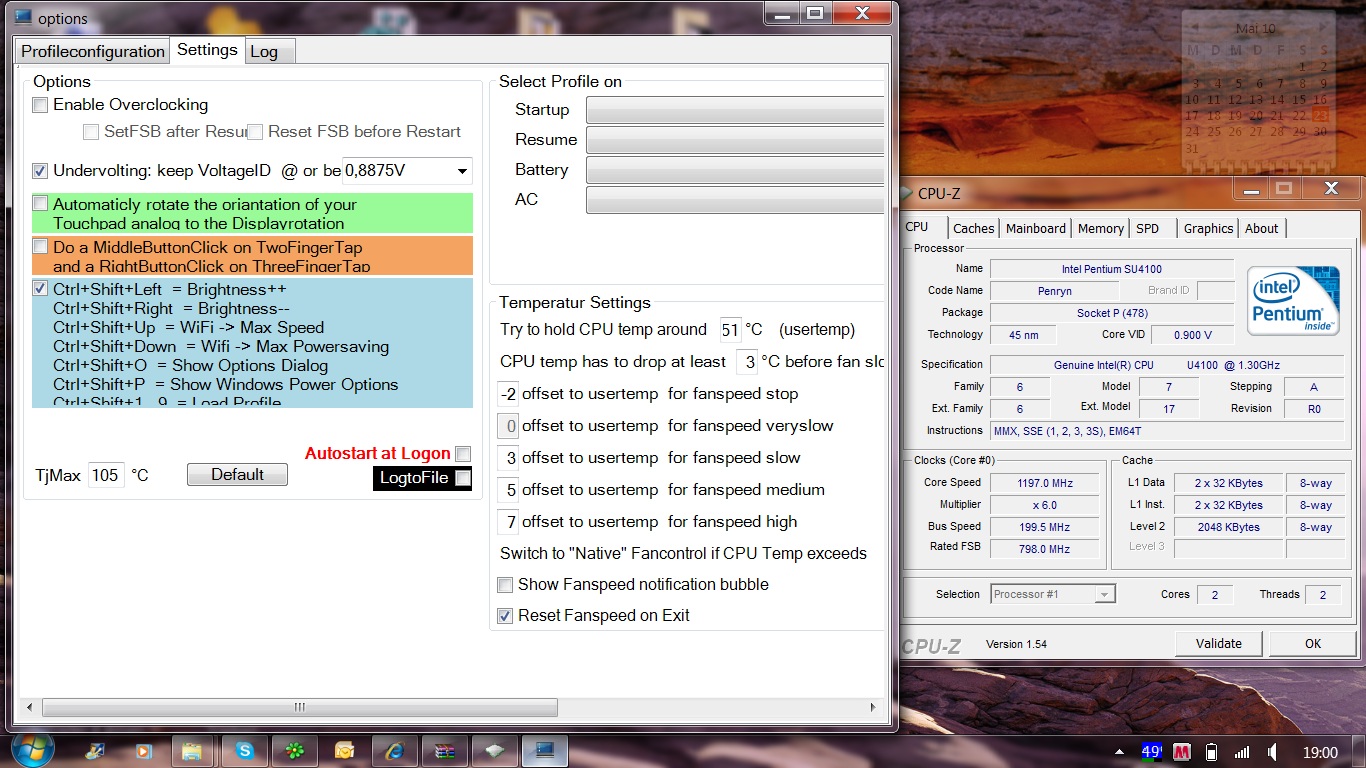Viewport: 1366px width, 768px height.
Task: Click the TjMax 105 field
Action: click(105, 476)
